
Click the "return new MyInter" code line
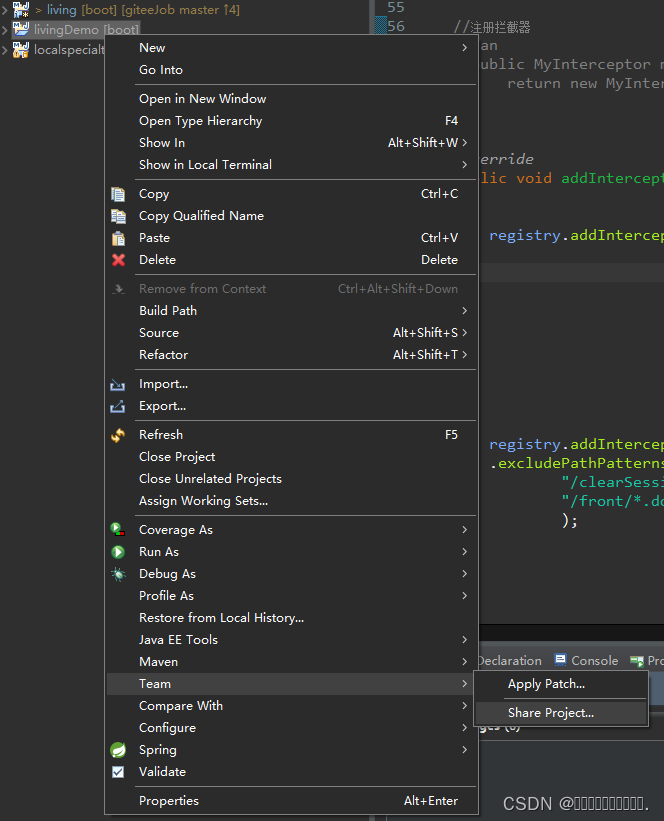click(x=585, y=84)
